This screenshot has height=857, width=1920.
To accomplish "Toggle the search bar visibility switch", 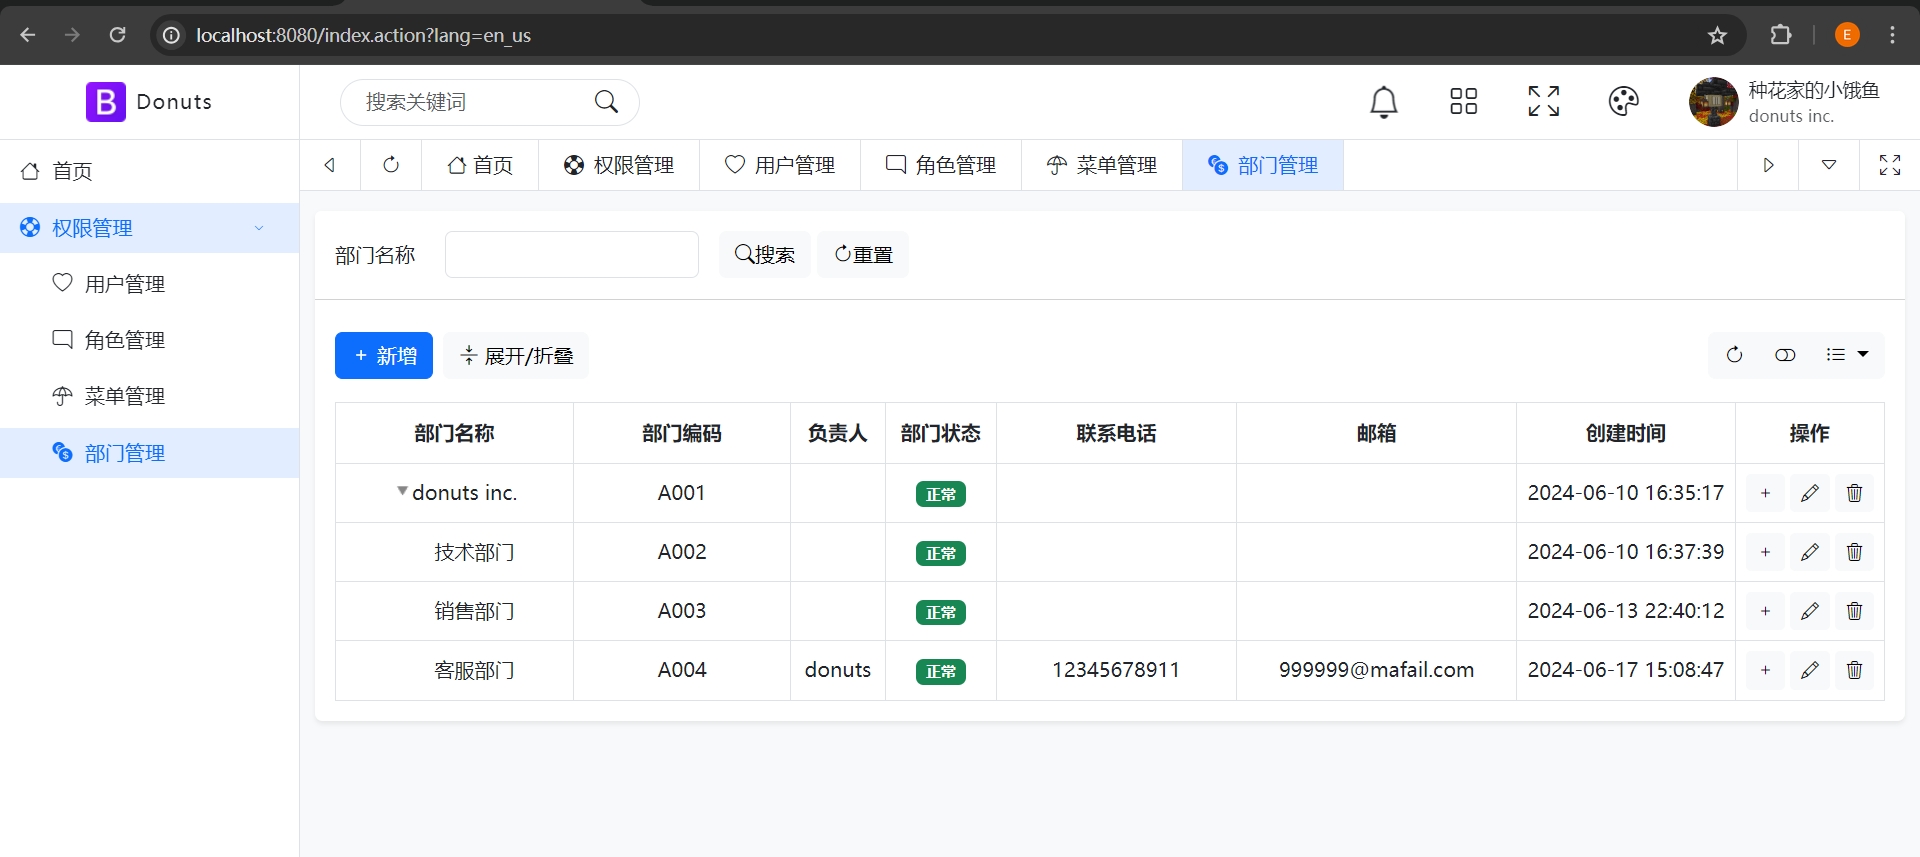I will tap(1785, 355).
